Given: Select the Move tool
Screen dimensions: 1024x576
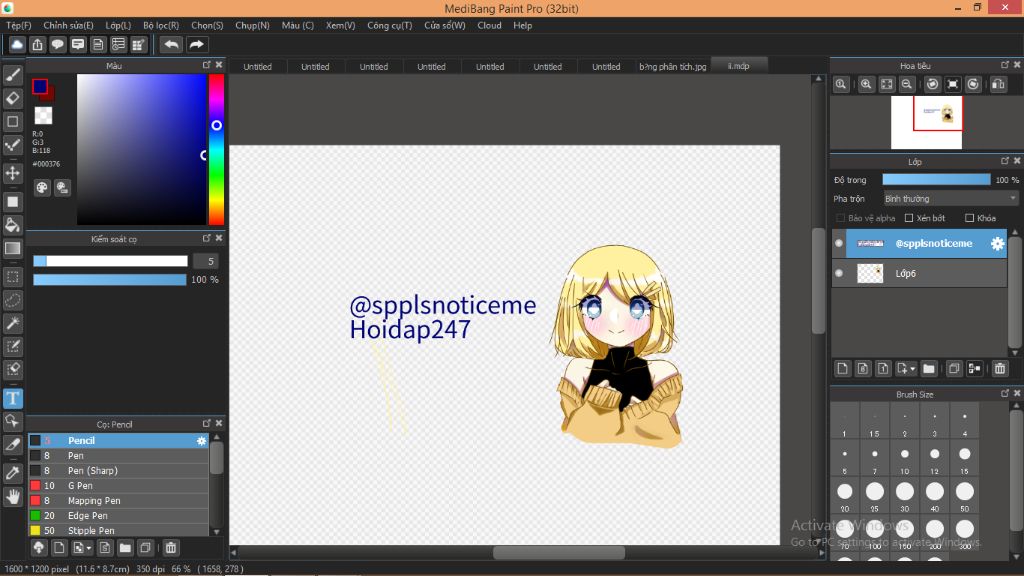Looking at the screenshot, I should 12,173.
